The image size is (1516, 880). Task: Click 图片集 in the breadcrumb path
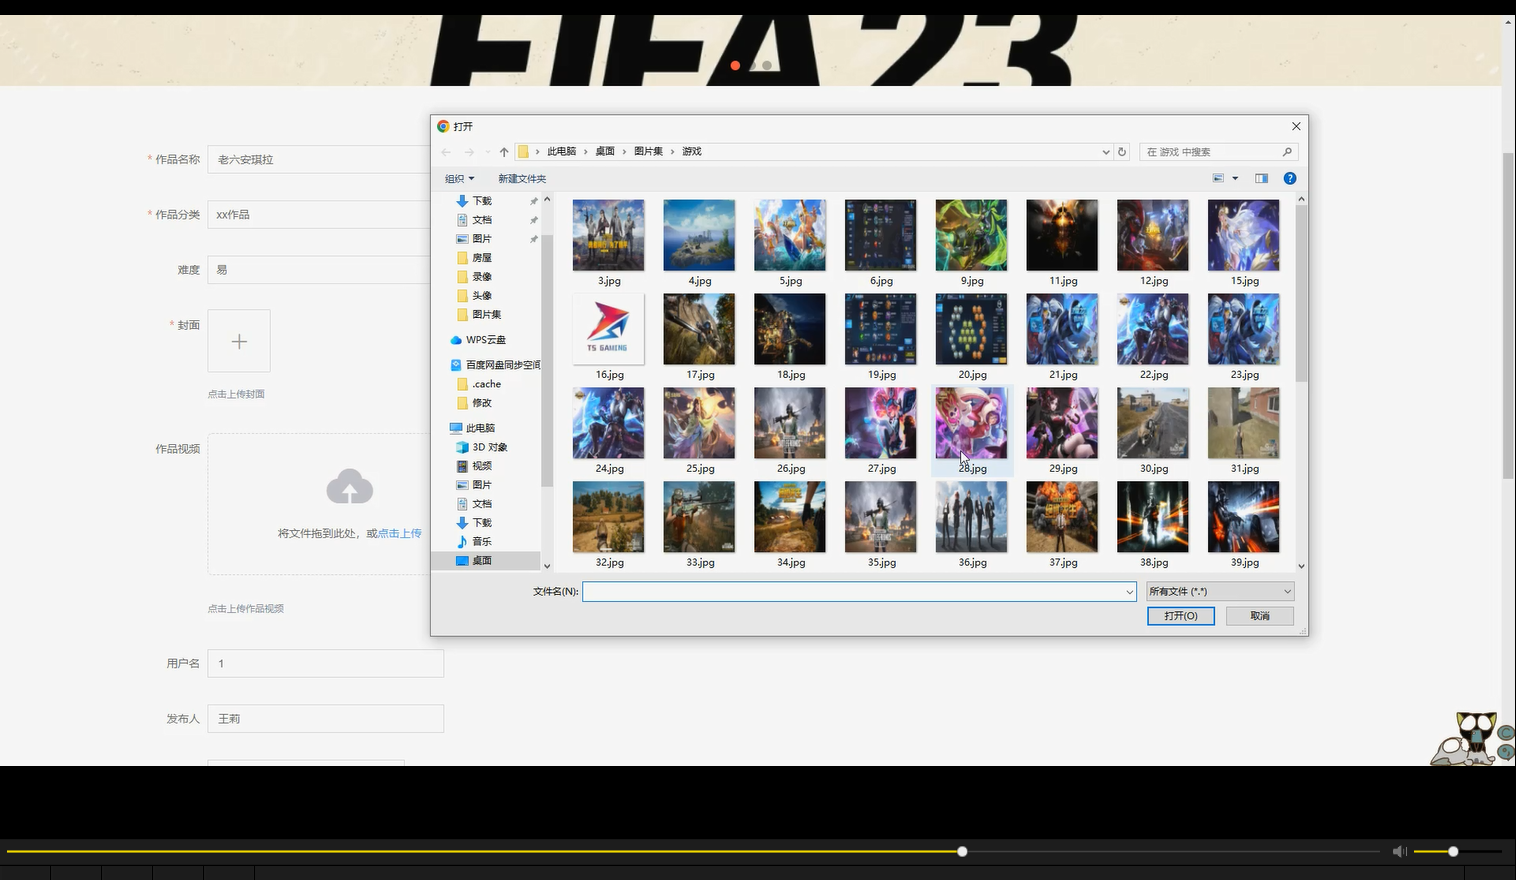tap(648, 152)
